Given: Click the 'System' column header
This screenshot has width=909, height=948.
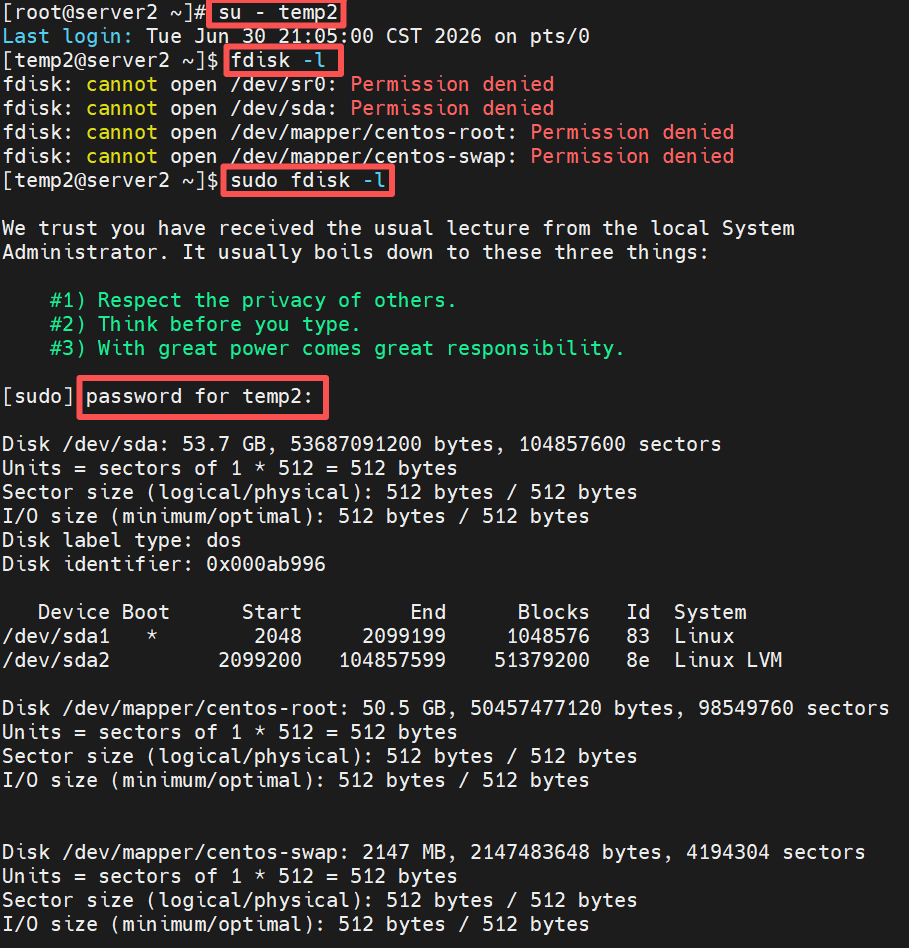Looking at the screenshot, I should pyautogui.click(x=710, y=612).
